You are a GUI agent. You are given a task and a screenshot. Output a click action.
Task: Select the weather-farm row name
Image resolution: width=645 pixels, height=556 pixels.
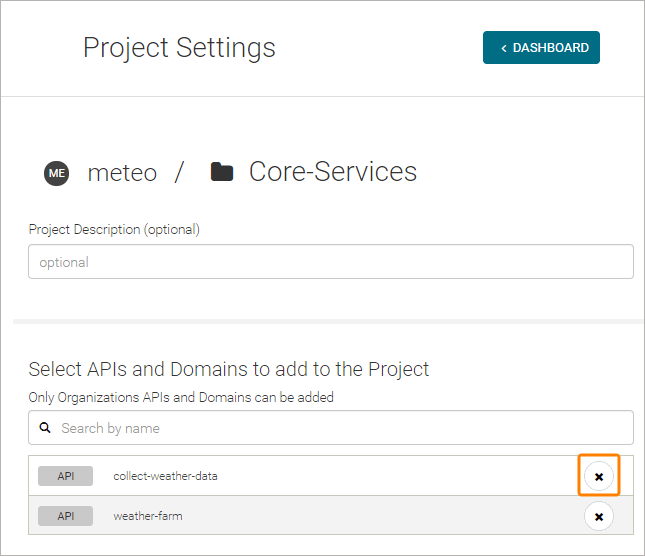coord(148,516)
